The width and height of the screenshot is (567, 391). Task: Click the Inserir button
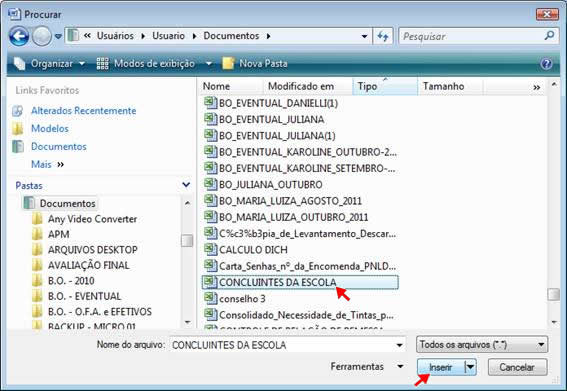click(x=441, y=367)
